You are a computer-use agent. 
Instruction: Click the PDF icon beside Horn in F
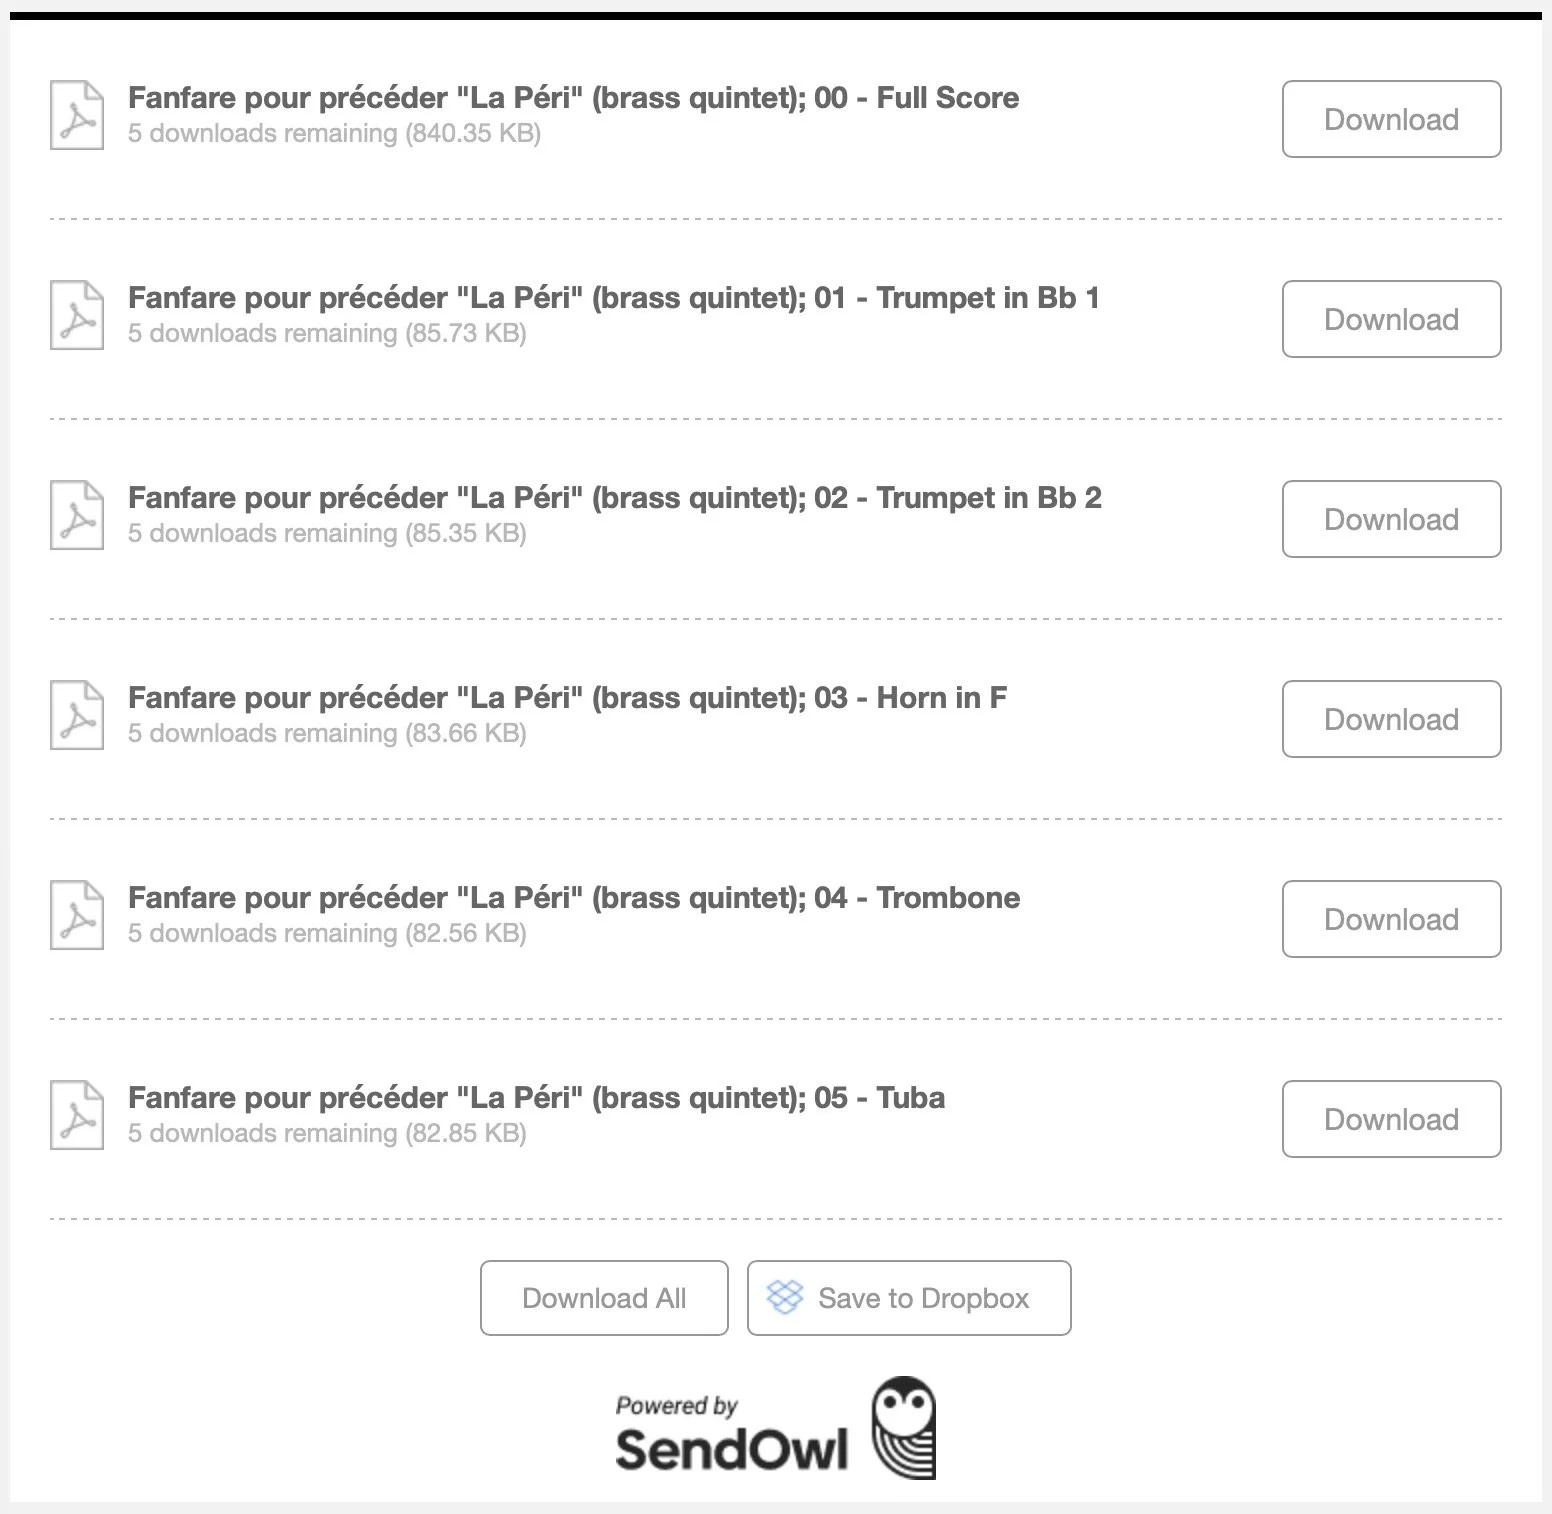click(77, 715)
